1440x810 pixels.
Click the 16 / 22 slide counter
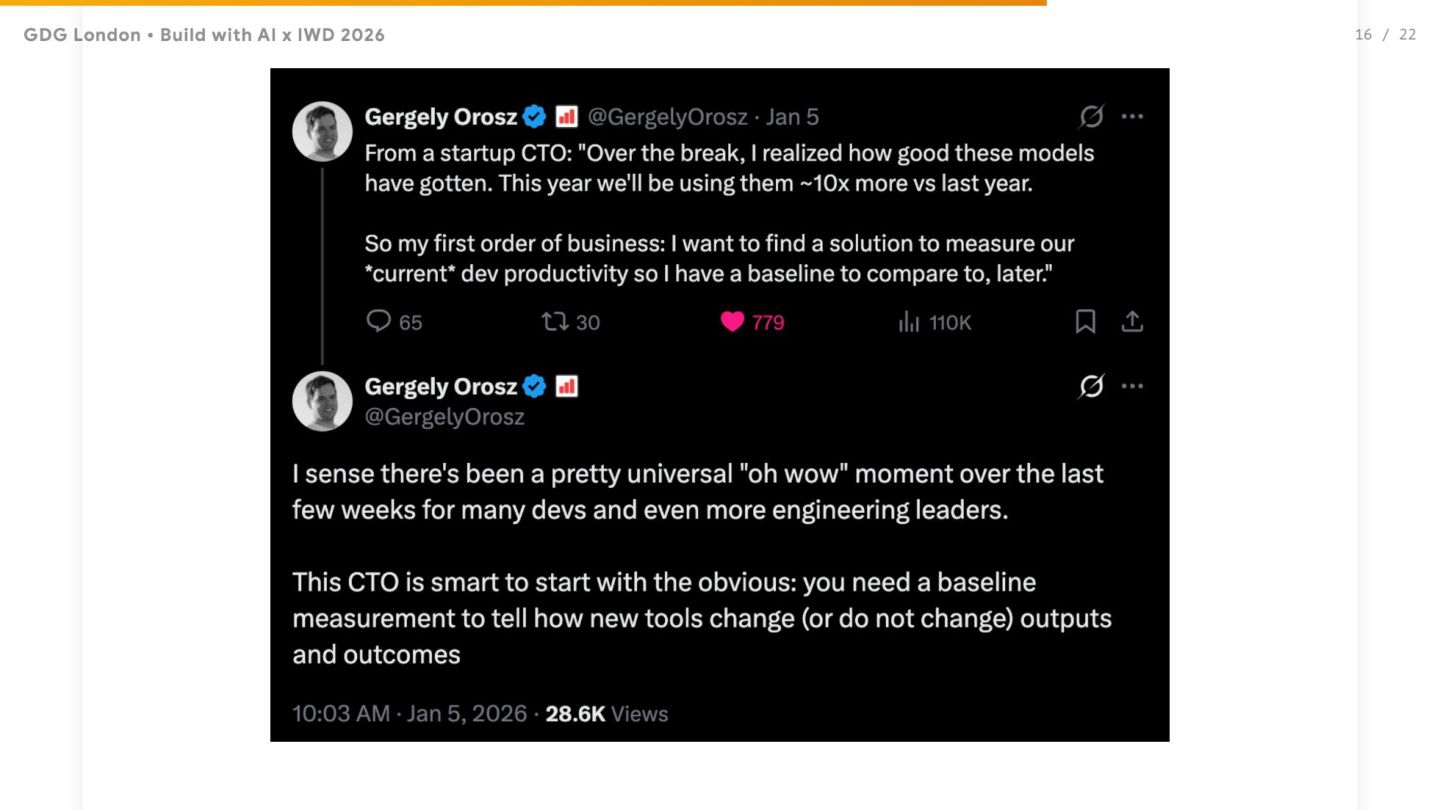click(x=1385, y=35)
